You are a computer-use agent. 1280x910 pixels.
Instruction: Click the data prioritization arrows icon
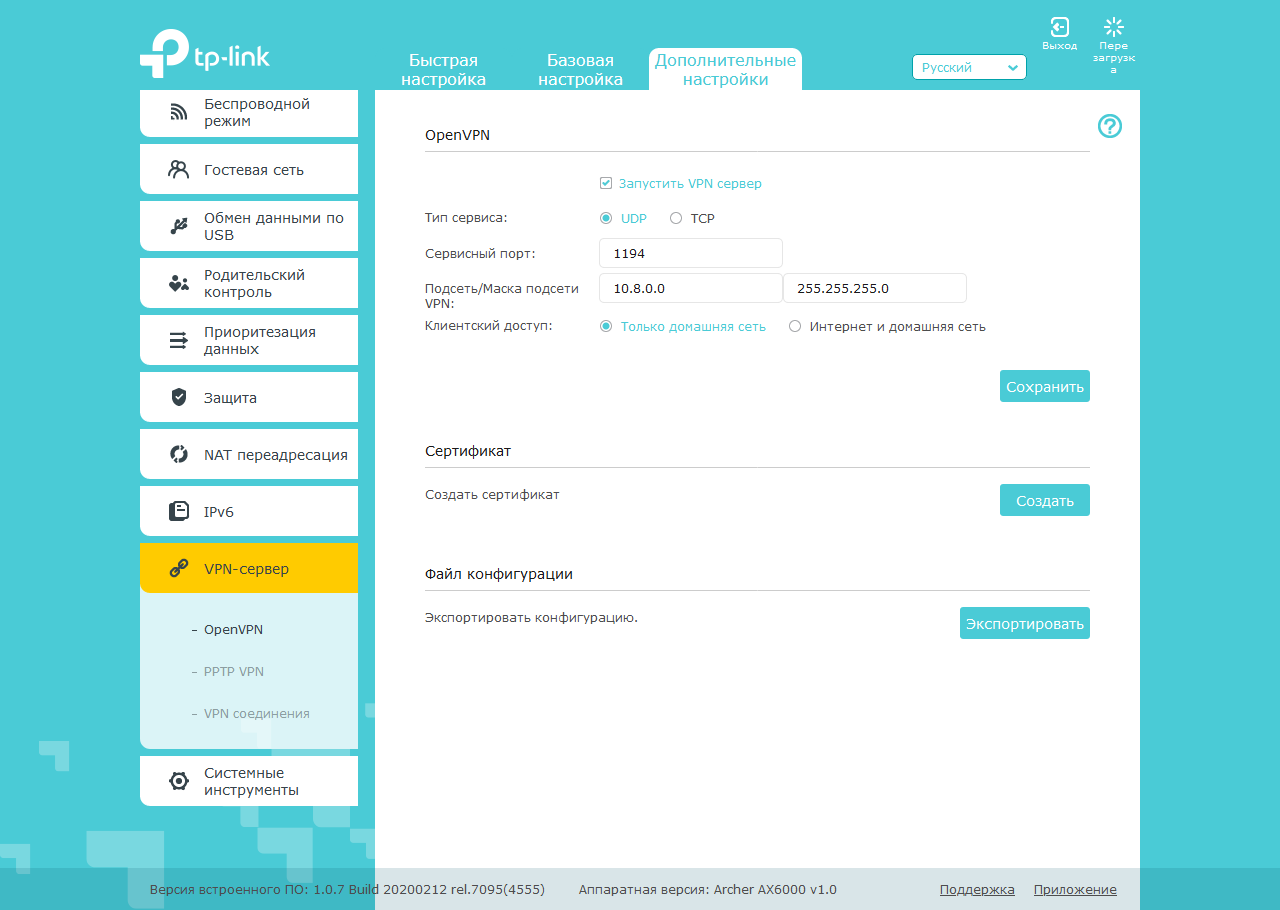179,340
